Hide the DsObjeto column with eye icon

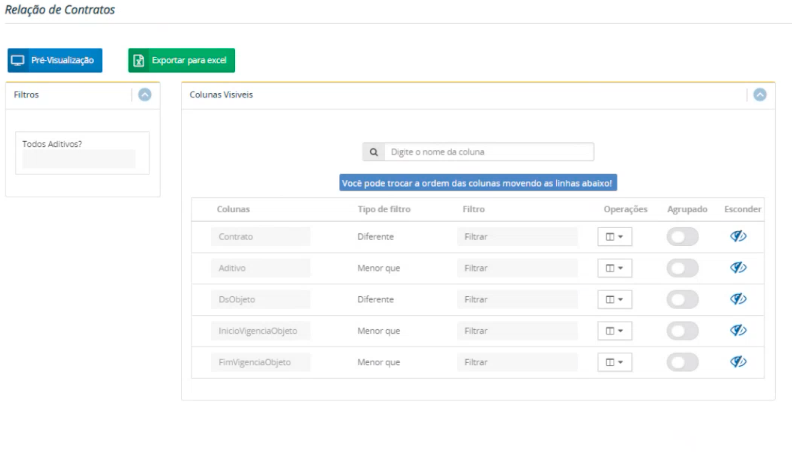click(738, 299)
